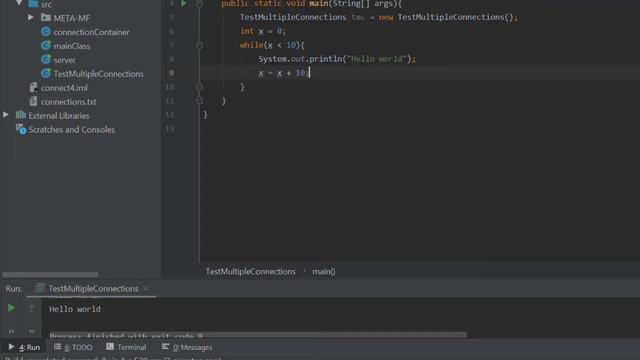Click TestMultipleConnections breadcrumb
The width and height of the screenshot is (640, 360).
pyautogui.click(x=251, y=271)
